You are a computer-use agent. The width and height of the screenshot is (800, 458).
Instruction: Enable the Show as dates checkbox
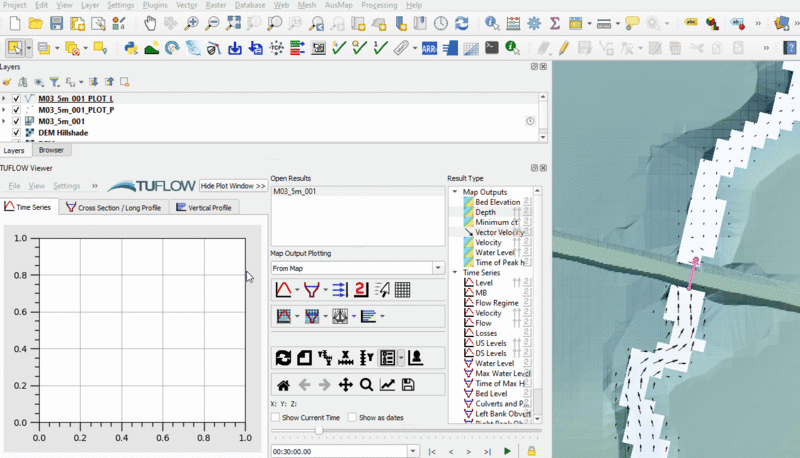(x=352, y=417)
